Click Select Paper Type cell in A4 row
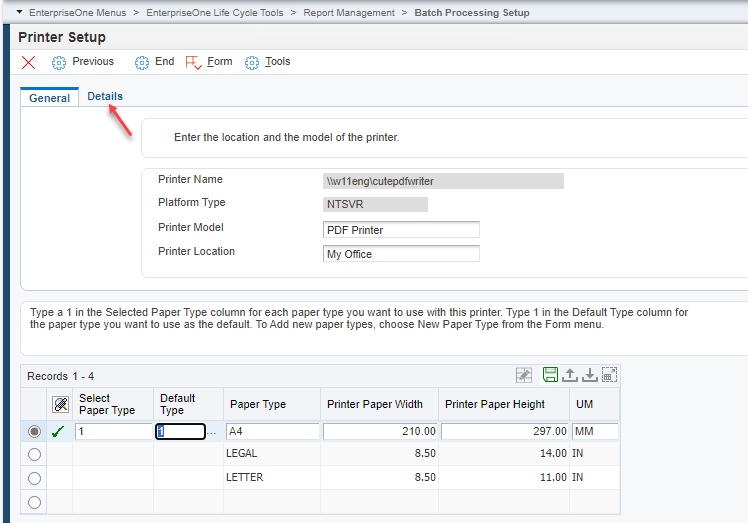 click(114, 431)
